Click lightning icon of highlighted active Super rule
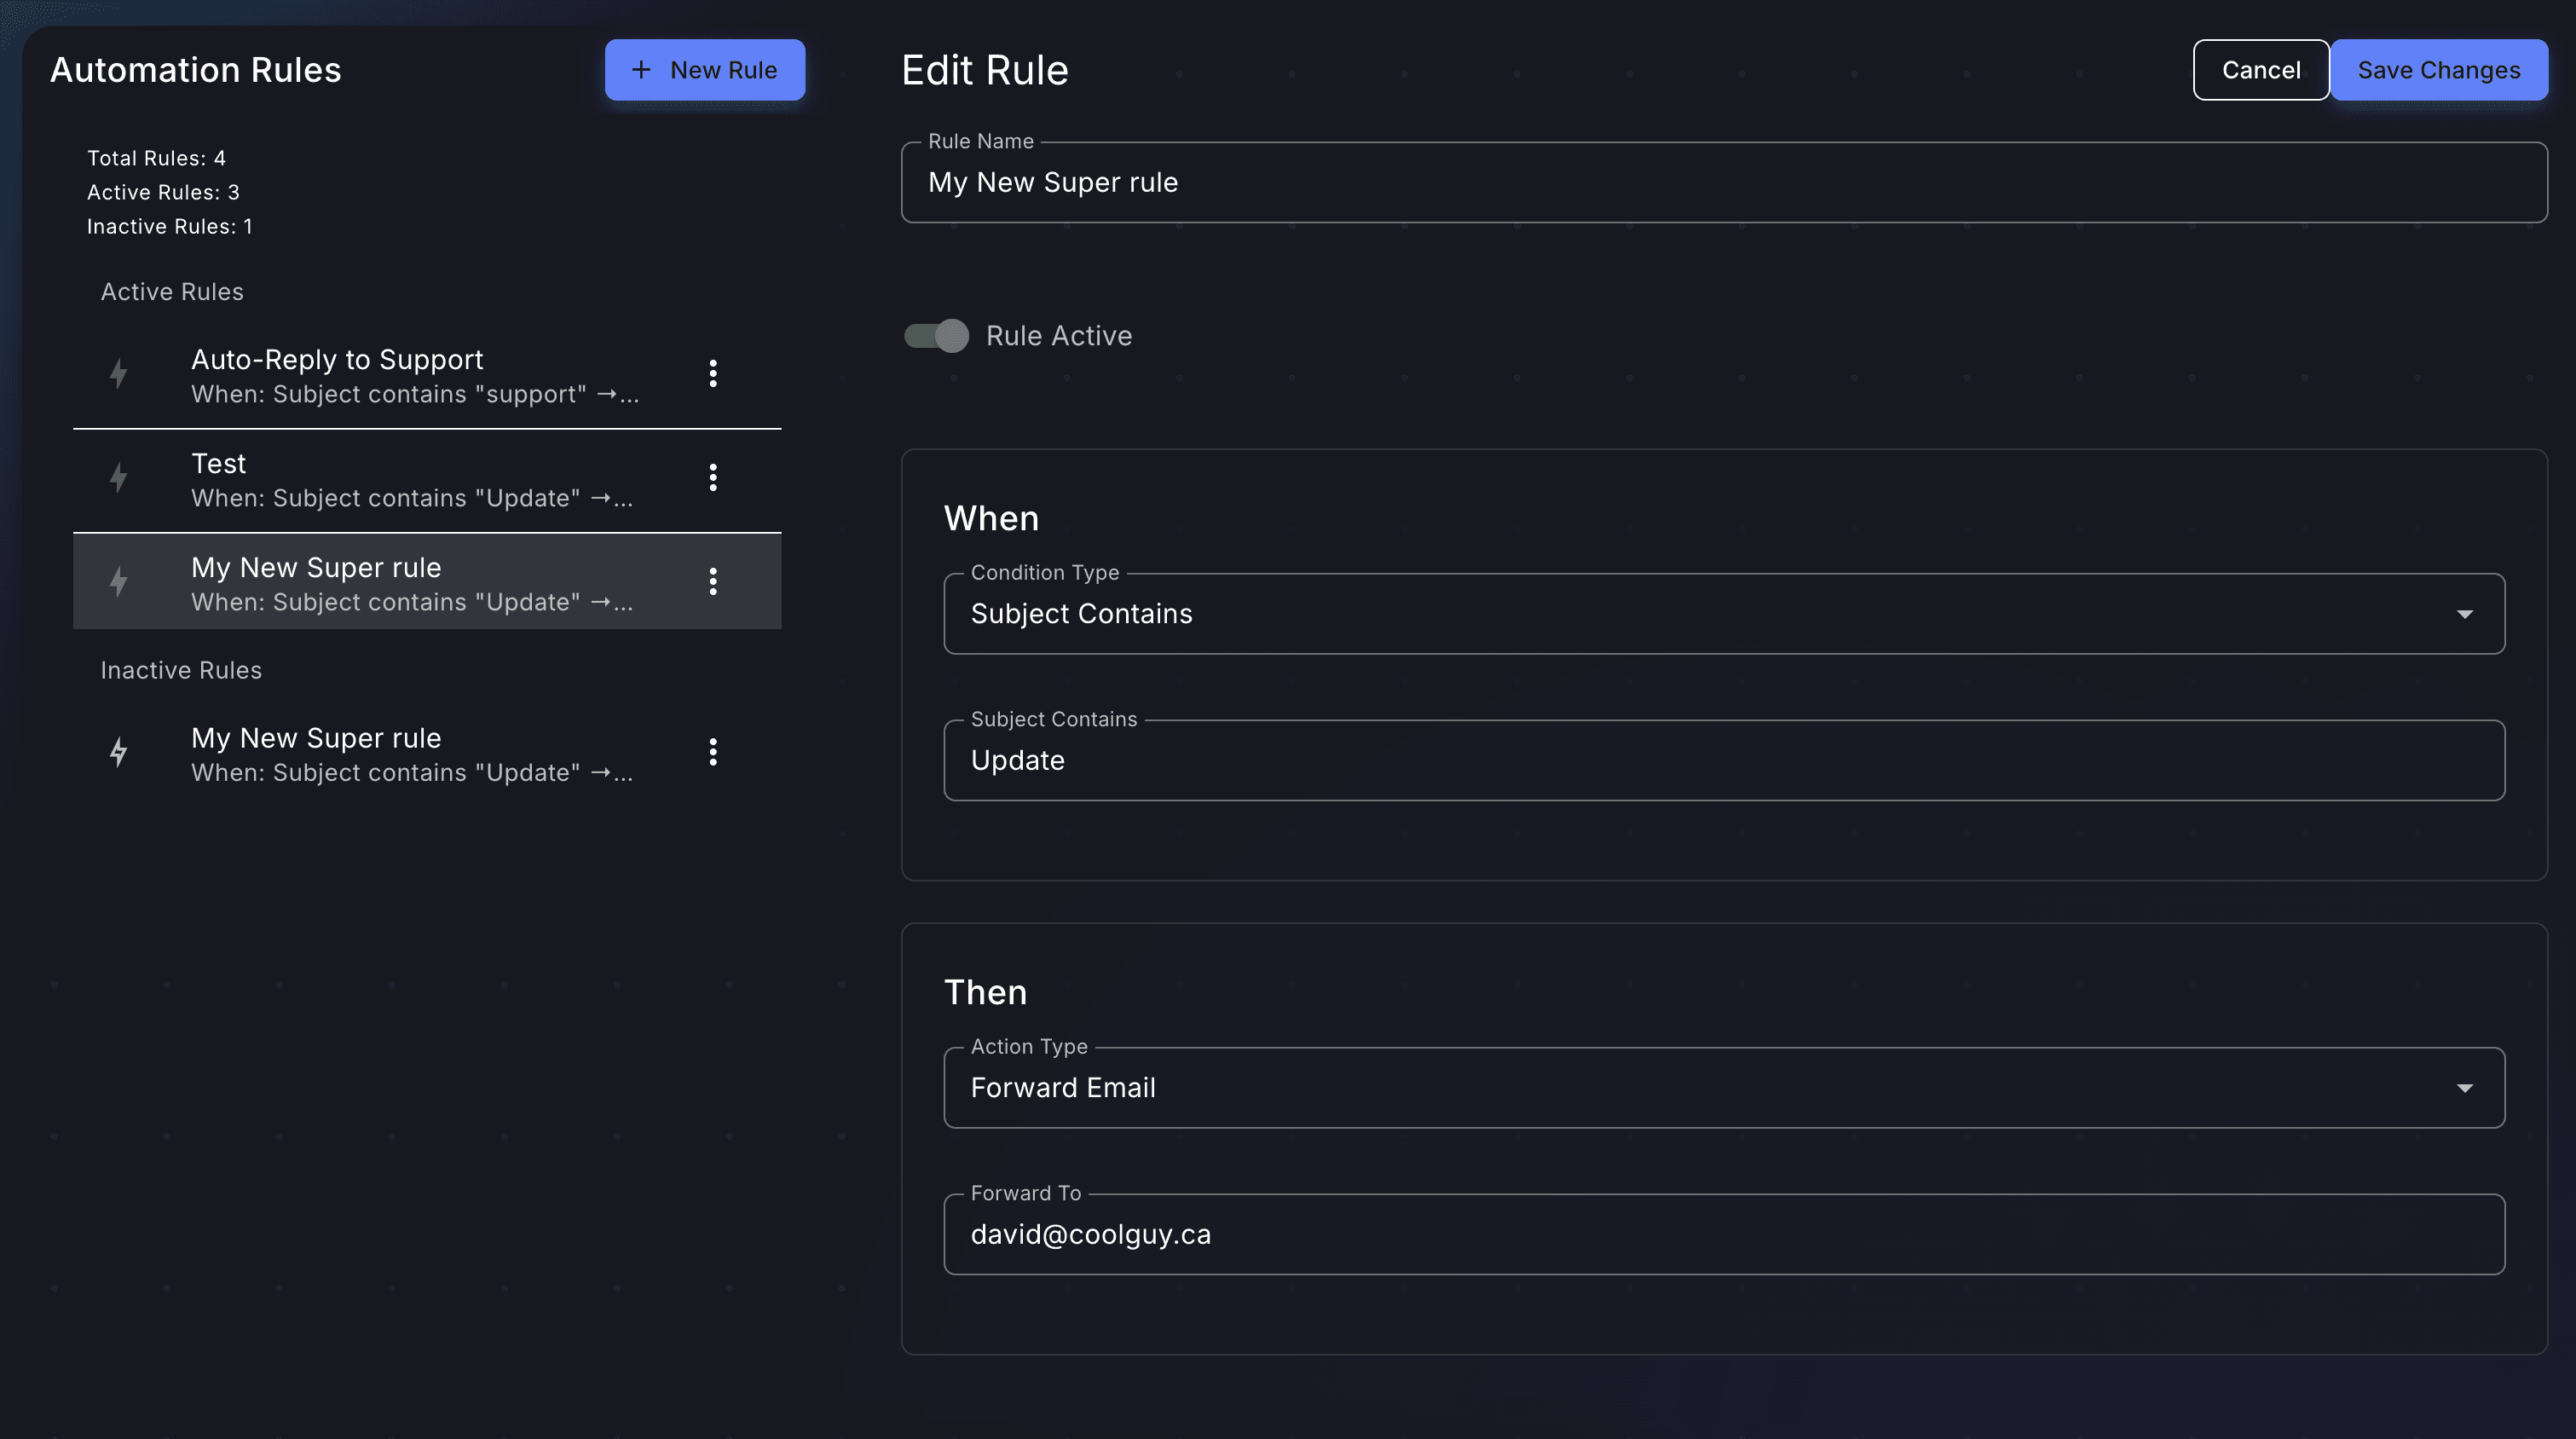The image size is (2576, 1439). click(118, 582)
